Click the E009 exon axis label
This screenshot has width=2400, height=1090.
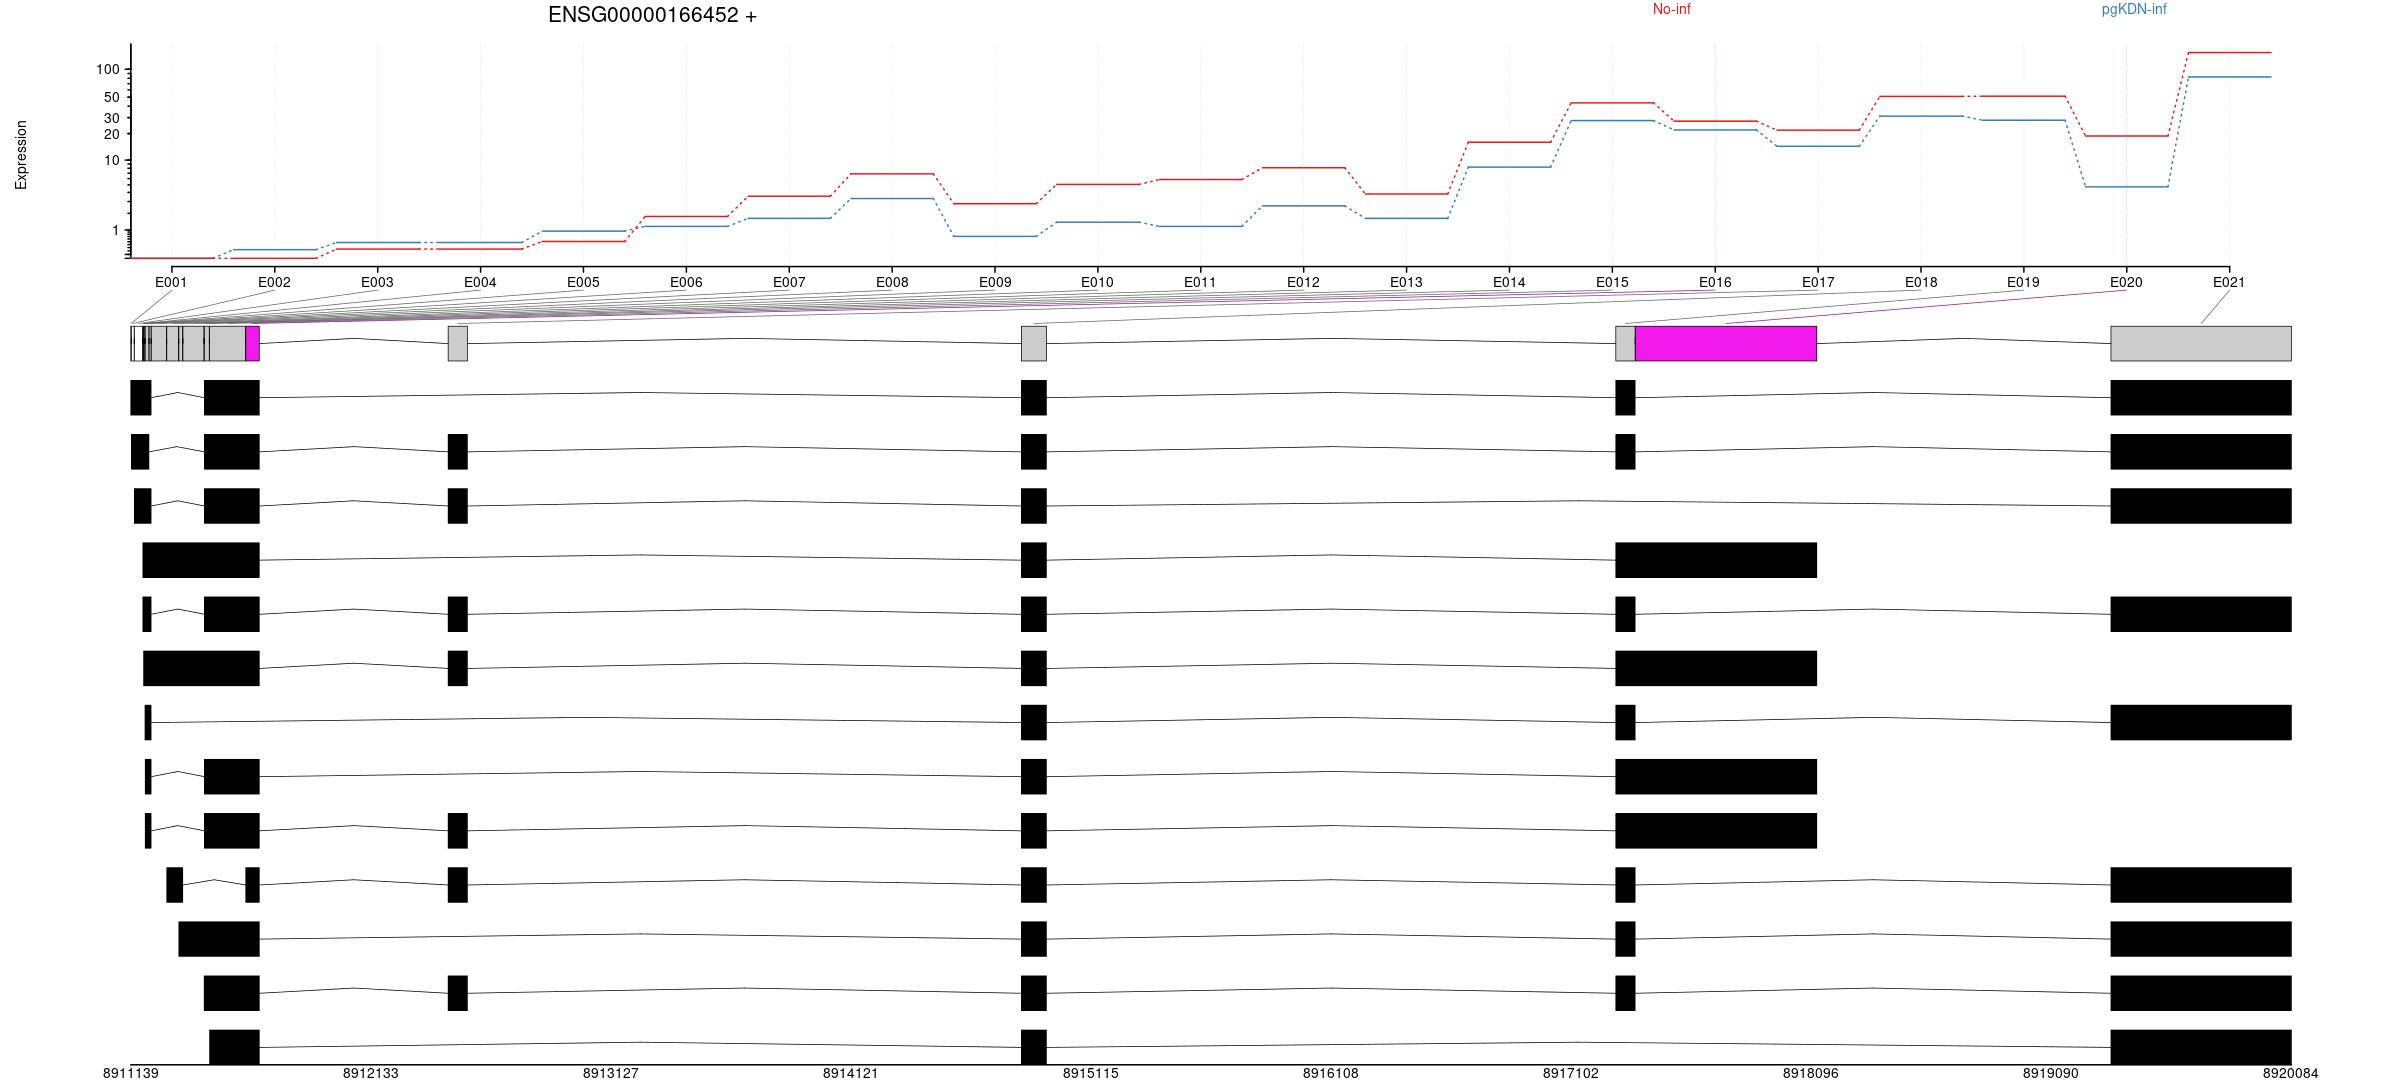pos(995,282)
